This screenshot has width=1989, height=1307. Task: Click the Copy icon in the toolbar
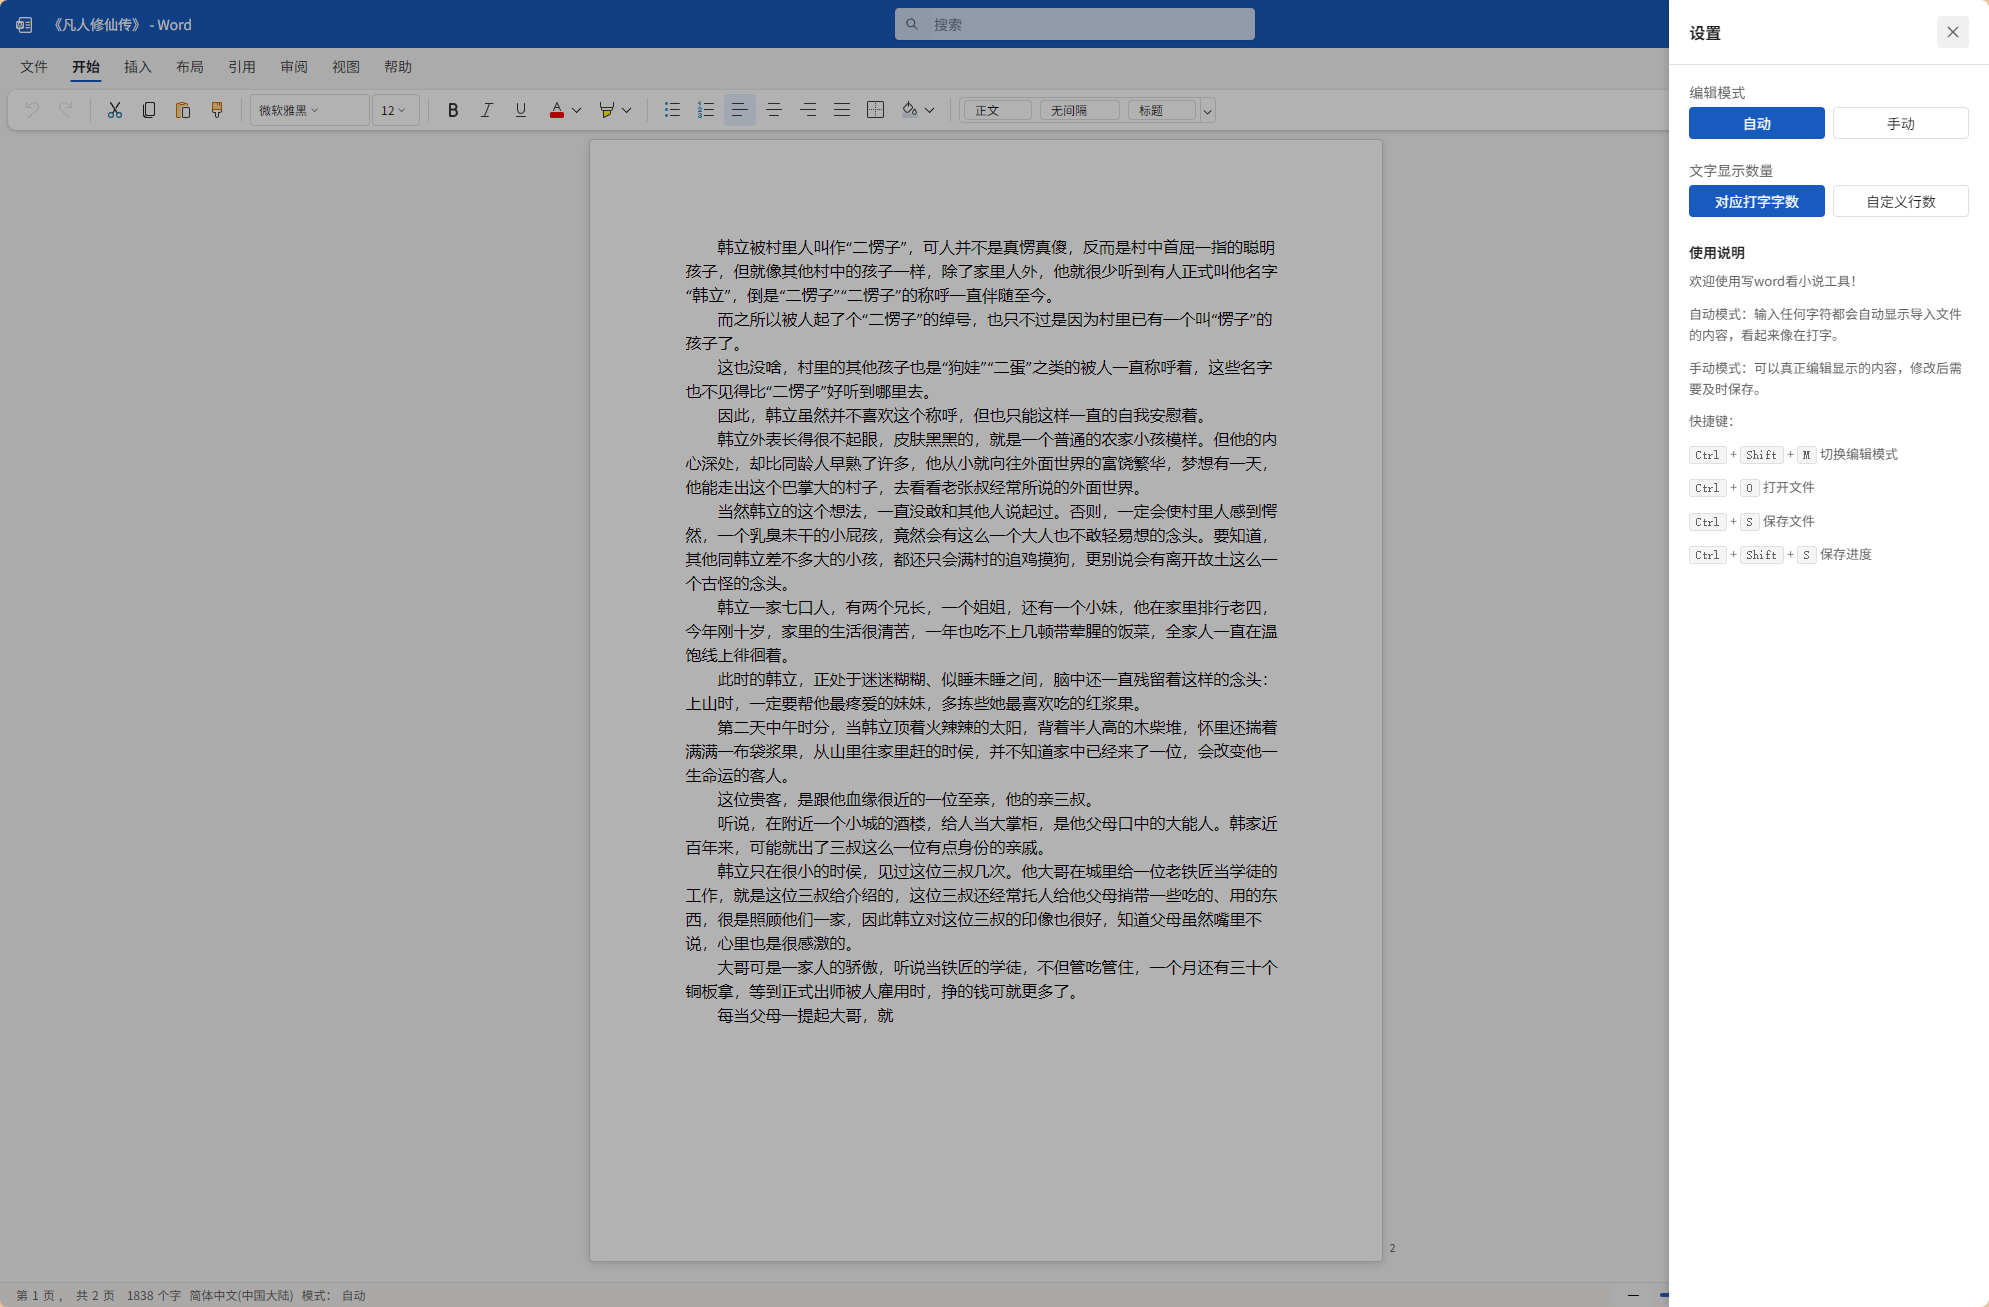149,110
